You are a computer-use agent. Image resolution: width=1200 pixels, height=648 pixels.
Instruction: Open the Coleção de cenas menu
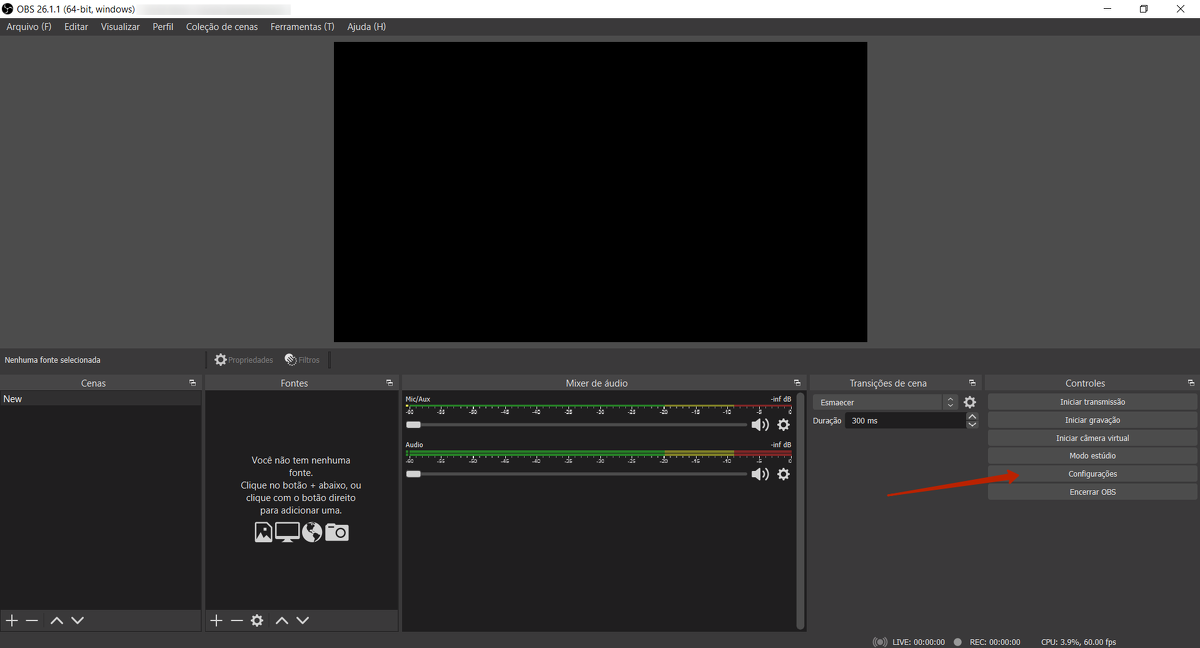click(x=222, y=27)
